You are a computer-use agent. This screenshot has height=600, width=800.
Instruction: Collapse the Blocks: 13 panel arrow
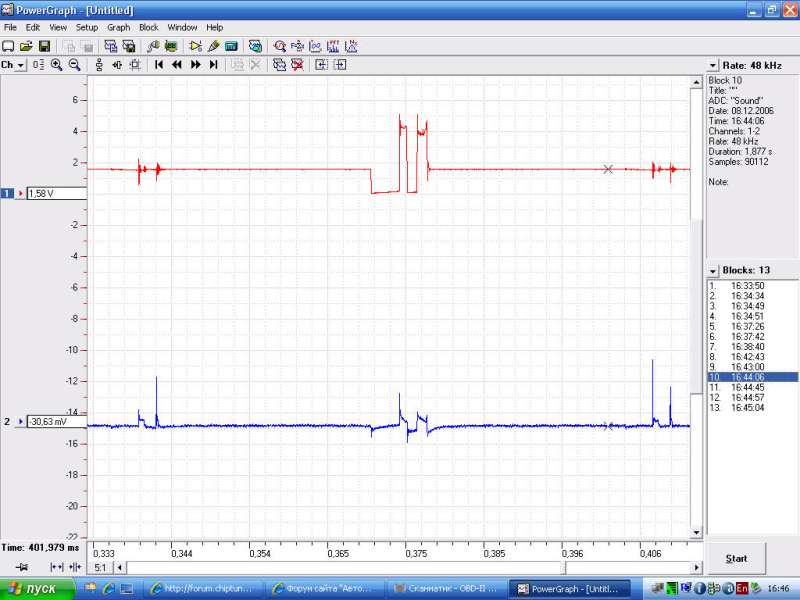pyautogui.click(x=712, y=270)
